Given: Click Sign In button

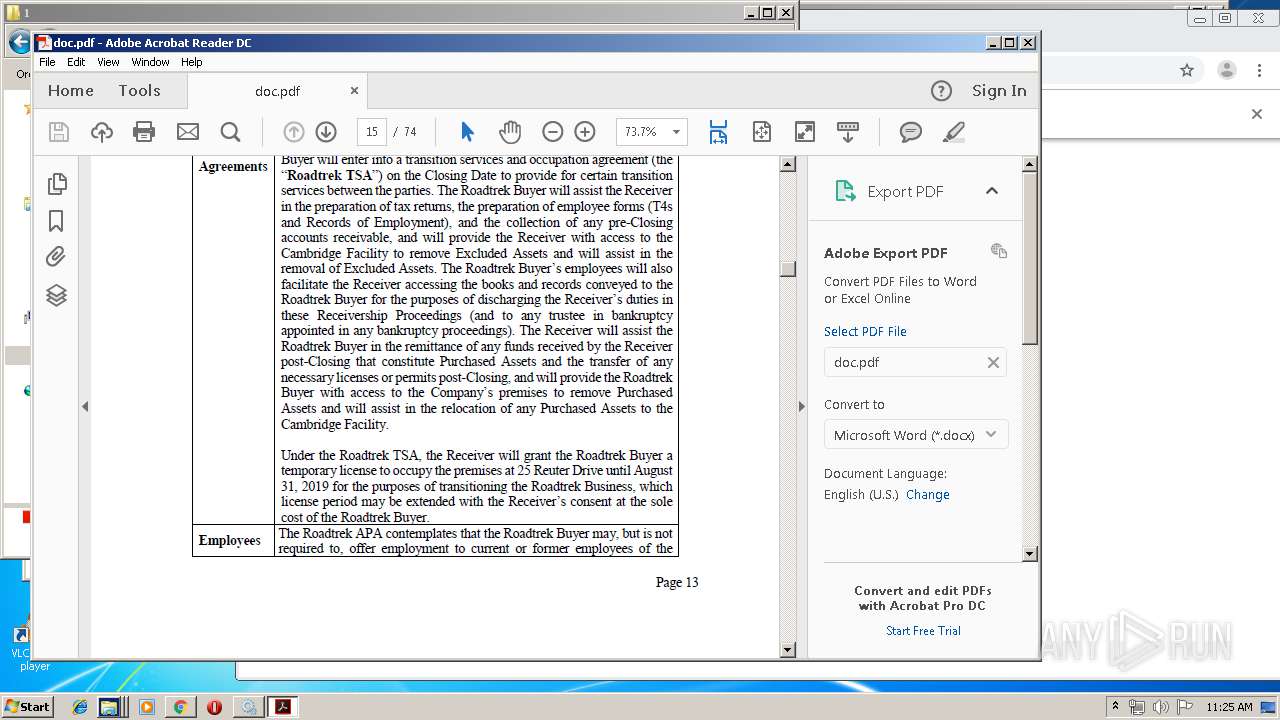Looking at the screenshot, I should (x=999, y=91).
